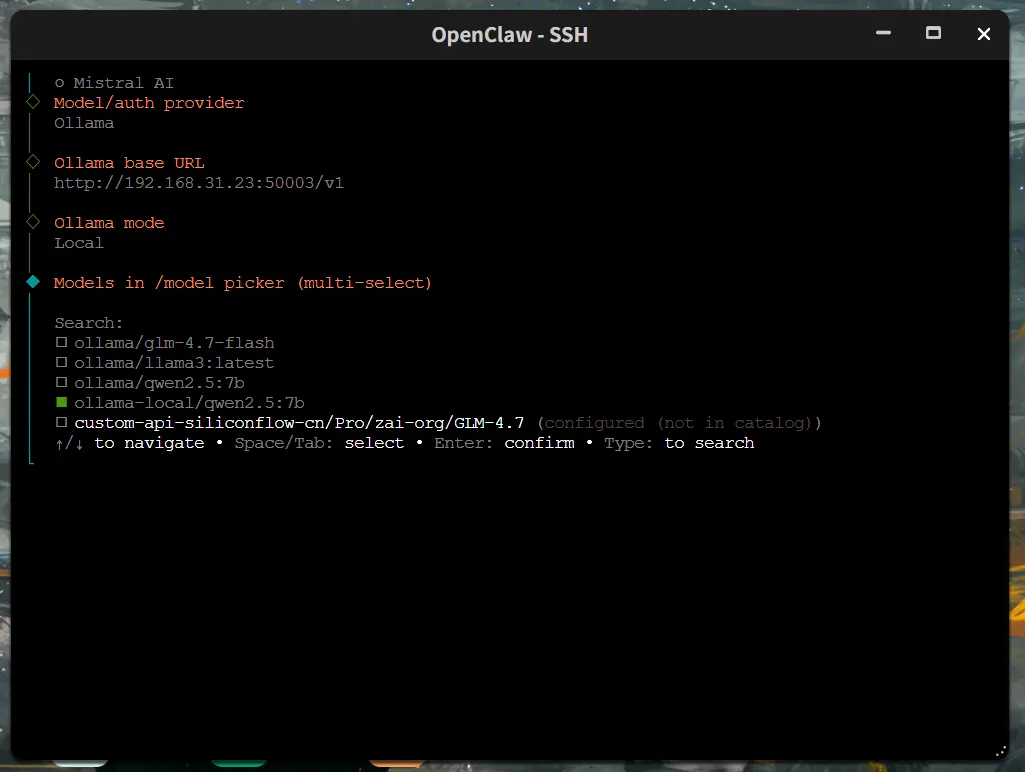
Task: Click the Models in /model picker heading
Action: (243, 283)
